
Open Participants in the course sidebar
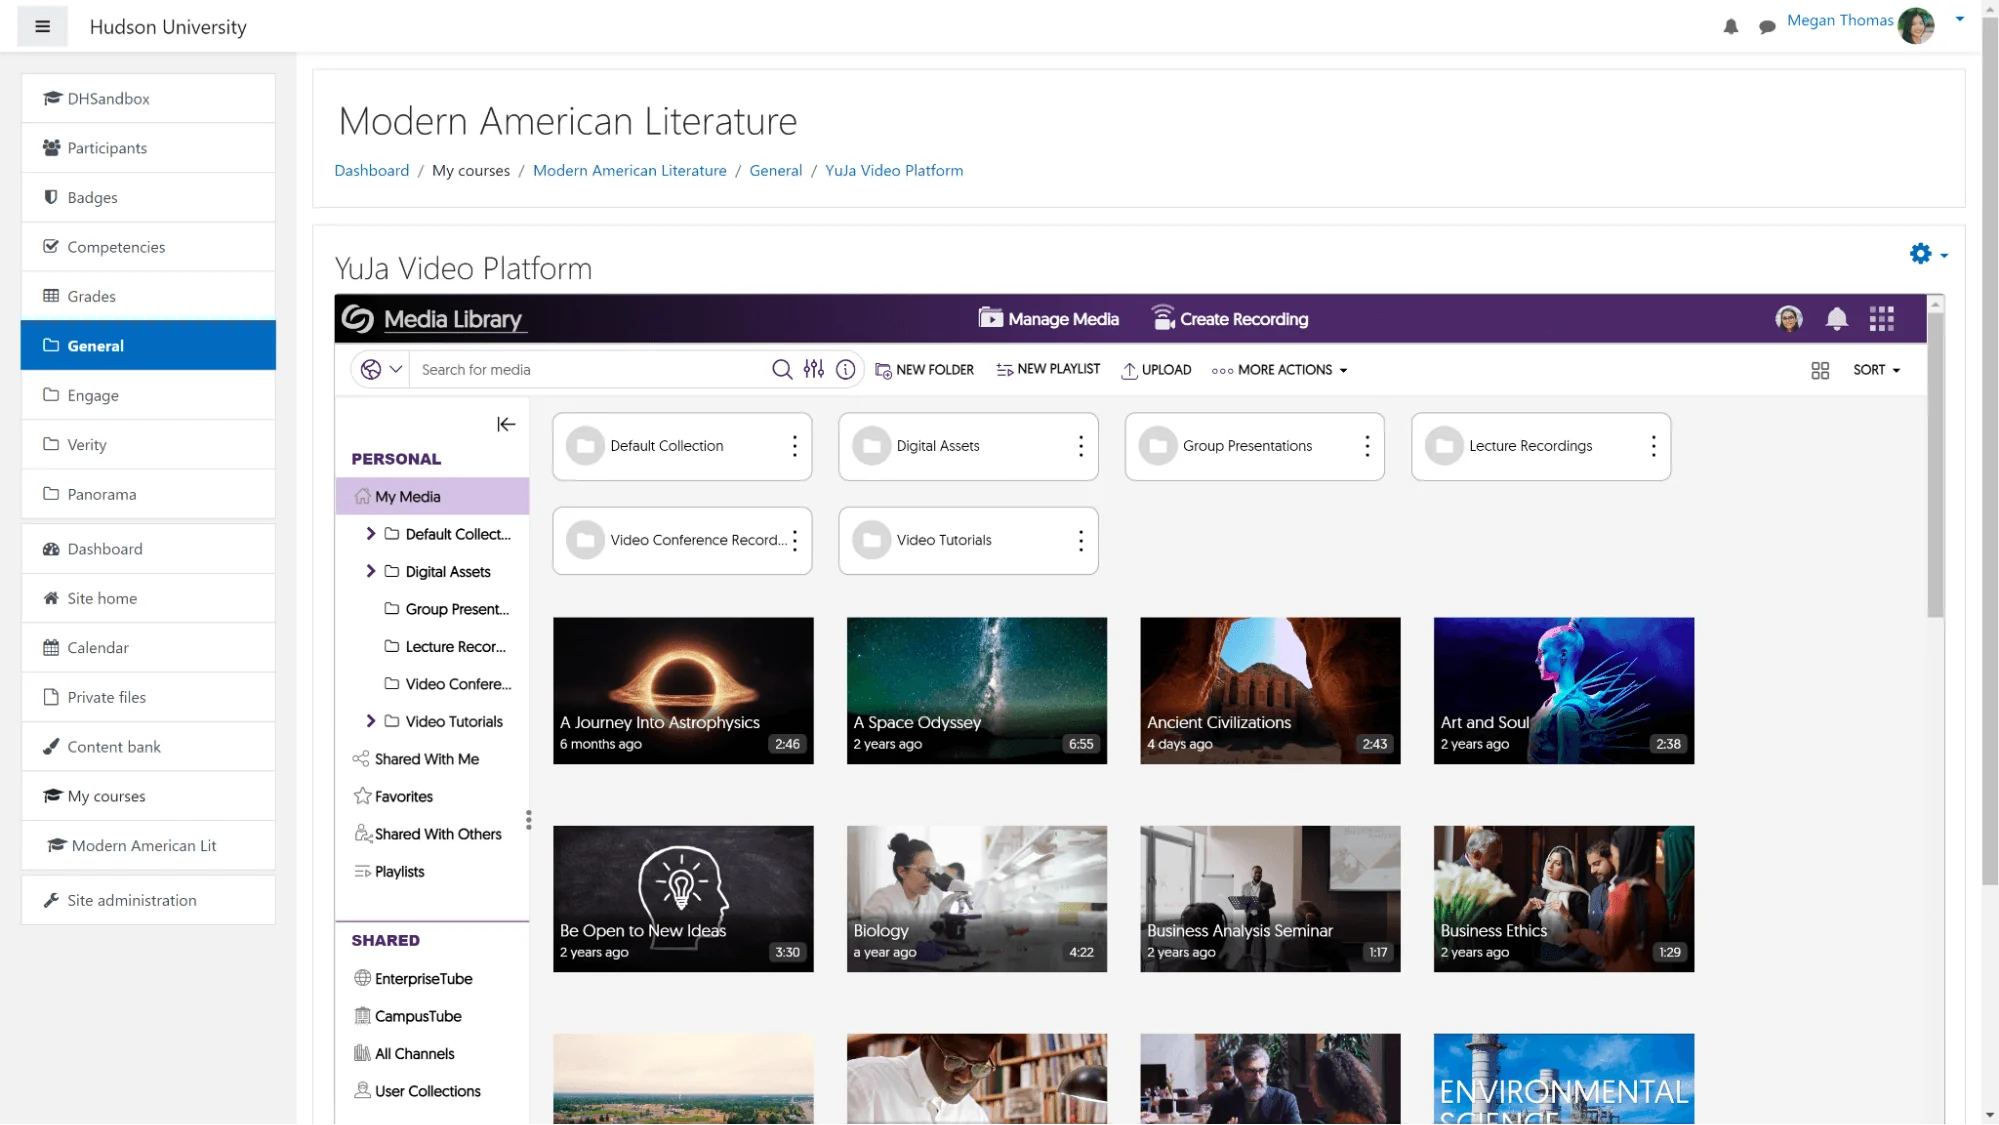[148, 148]
